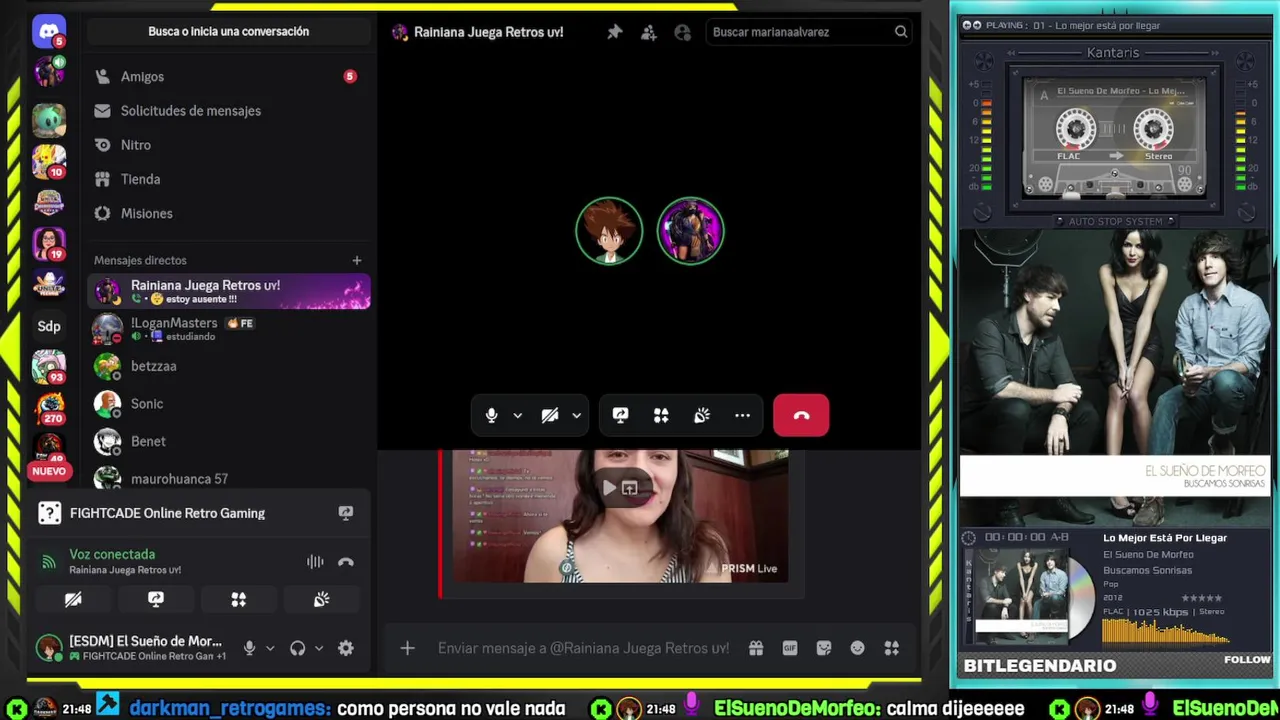Open more options ellipsis in call bar
1280x720 pixels.
click(742, 415)
